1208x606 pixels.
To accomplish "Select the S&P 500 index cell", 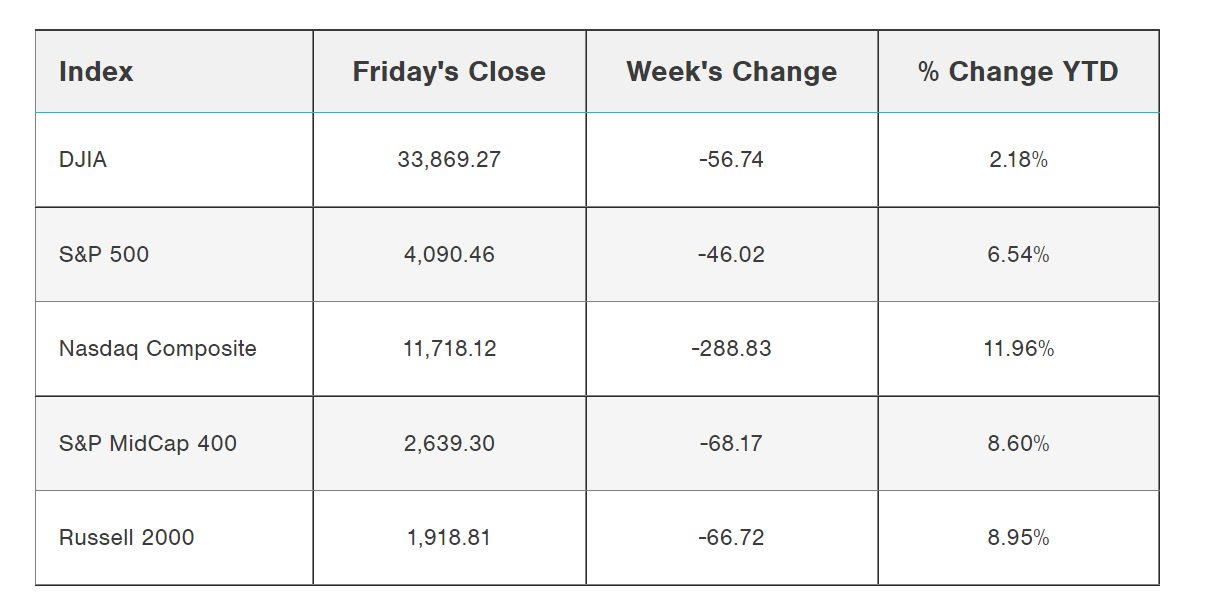I will 104,254.
